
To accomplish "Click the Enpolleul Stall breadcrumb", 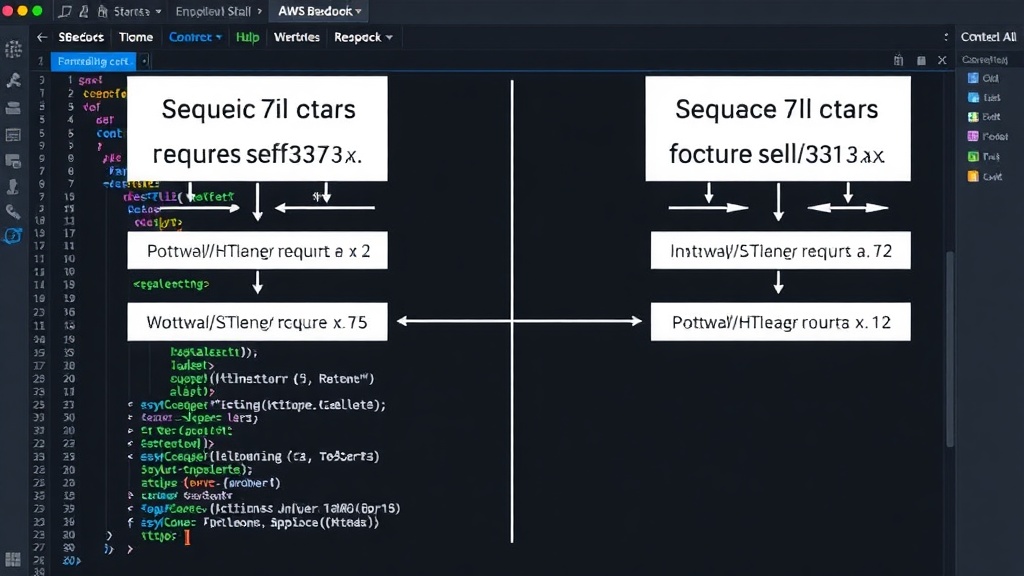I will tap(214, 11).
